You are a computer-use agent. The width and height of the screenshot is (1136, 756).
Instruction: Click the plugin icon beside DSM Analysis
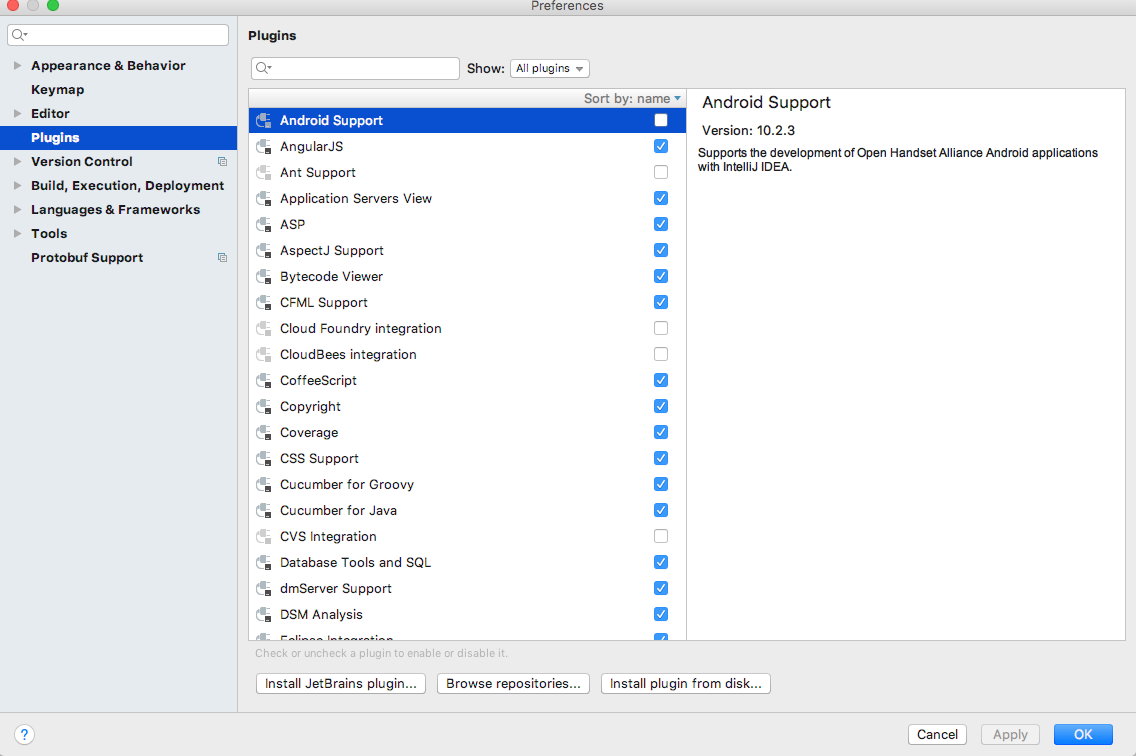[264, 615]
